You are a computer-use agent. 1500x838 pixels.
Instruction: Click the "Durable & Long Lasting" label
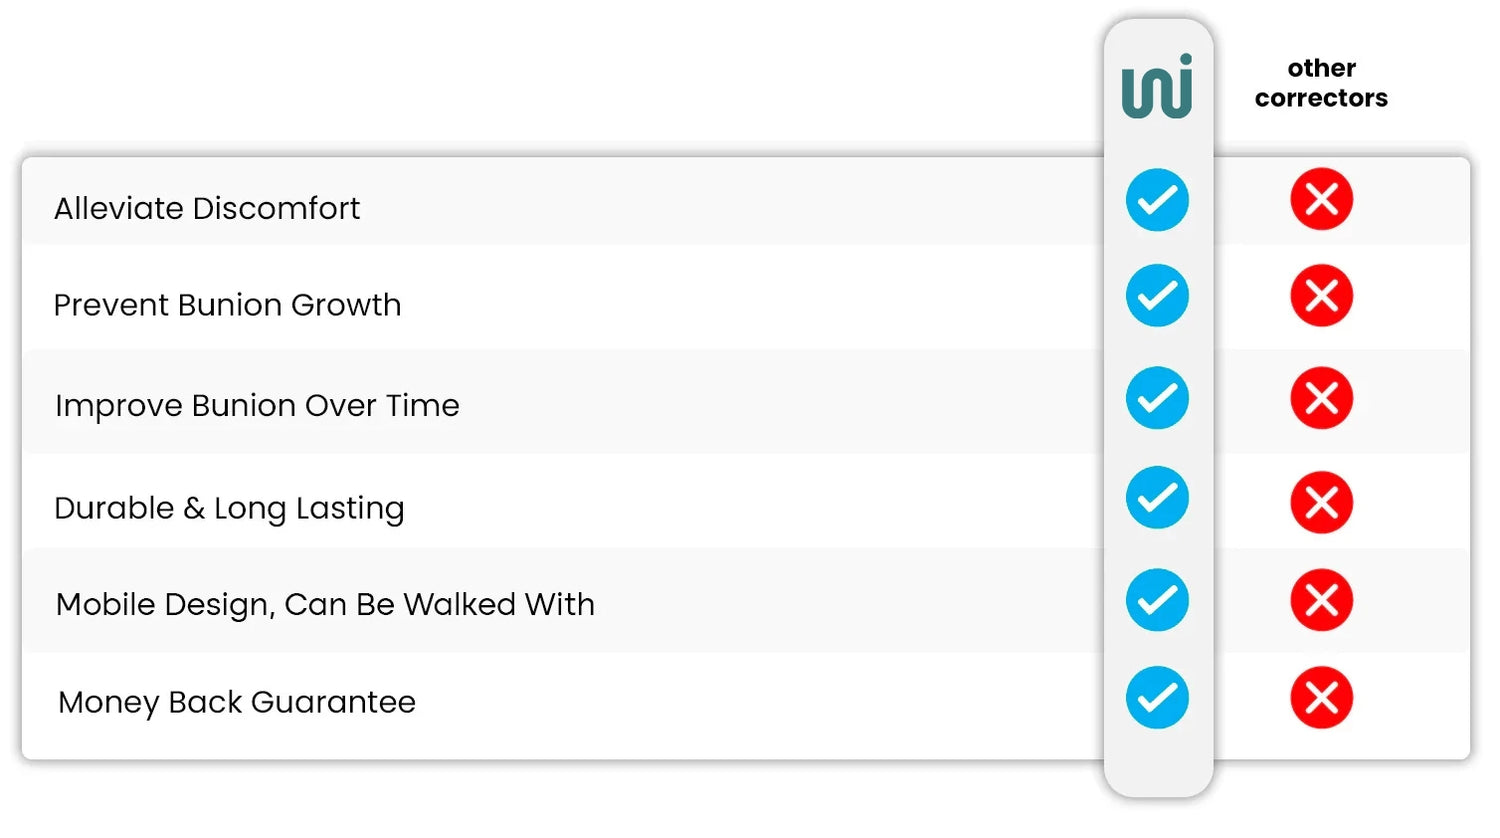tap(229, 508)
